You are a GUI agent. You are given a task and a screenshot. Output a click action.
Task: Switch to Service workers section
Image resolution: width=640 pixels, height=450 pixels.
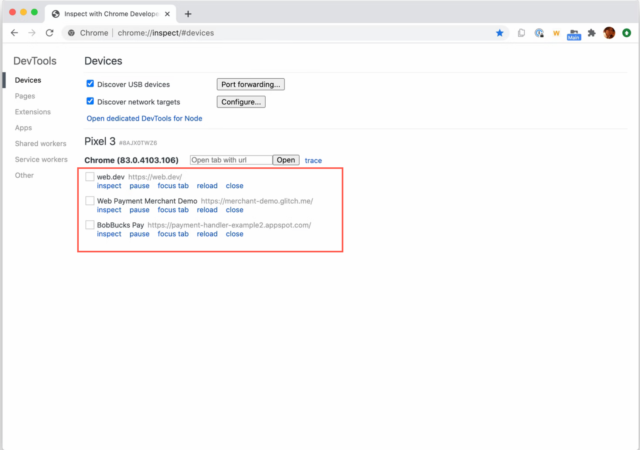pyautogui.click(x=41, y=159)
